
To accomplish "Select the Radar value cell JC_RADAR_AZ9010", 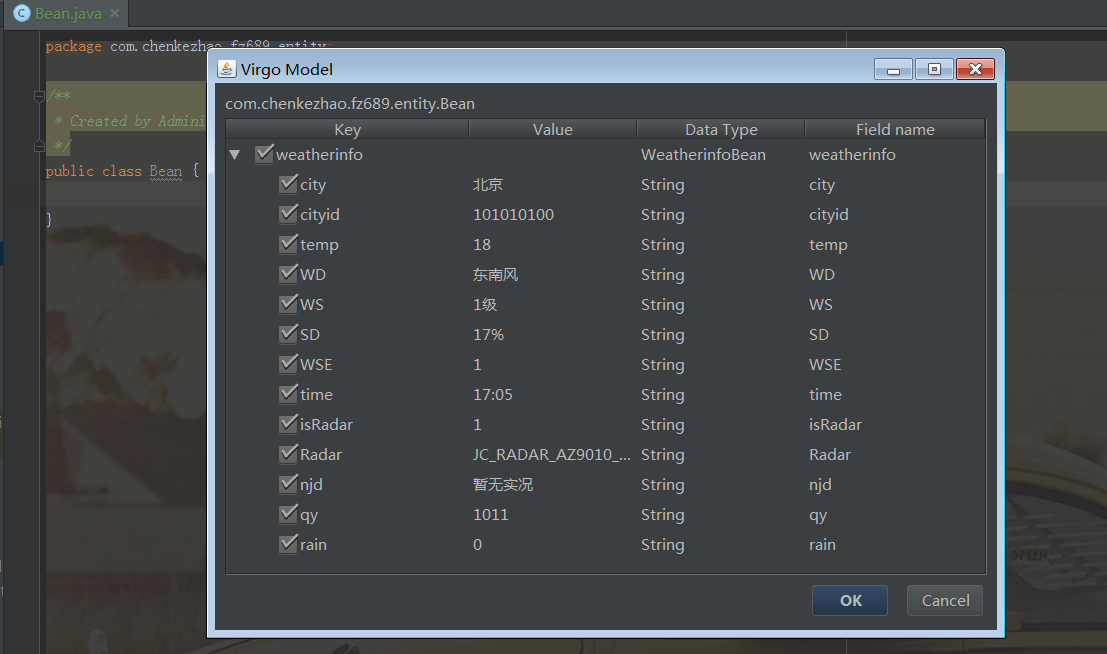I will click(551, 454).
